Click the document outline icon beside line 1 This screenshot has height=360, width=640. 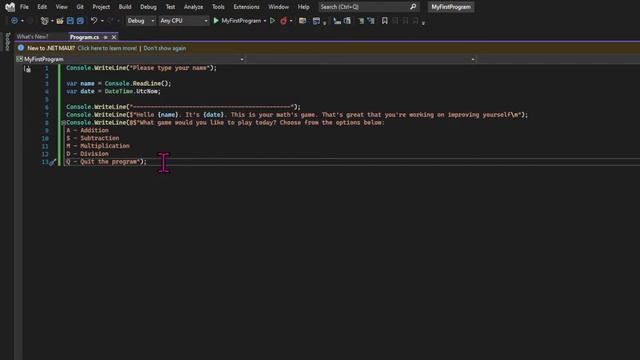(x=27, y=69)
